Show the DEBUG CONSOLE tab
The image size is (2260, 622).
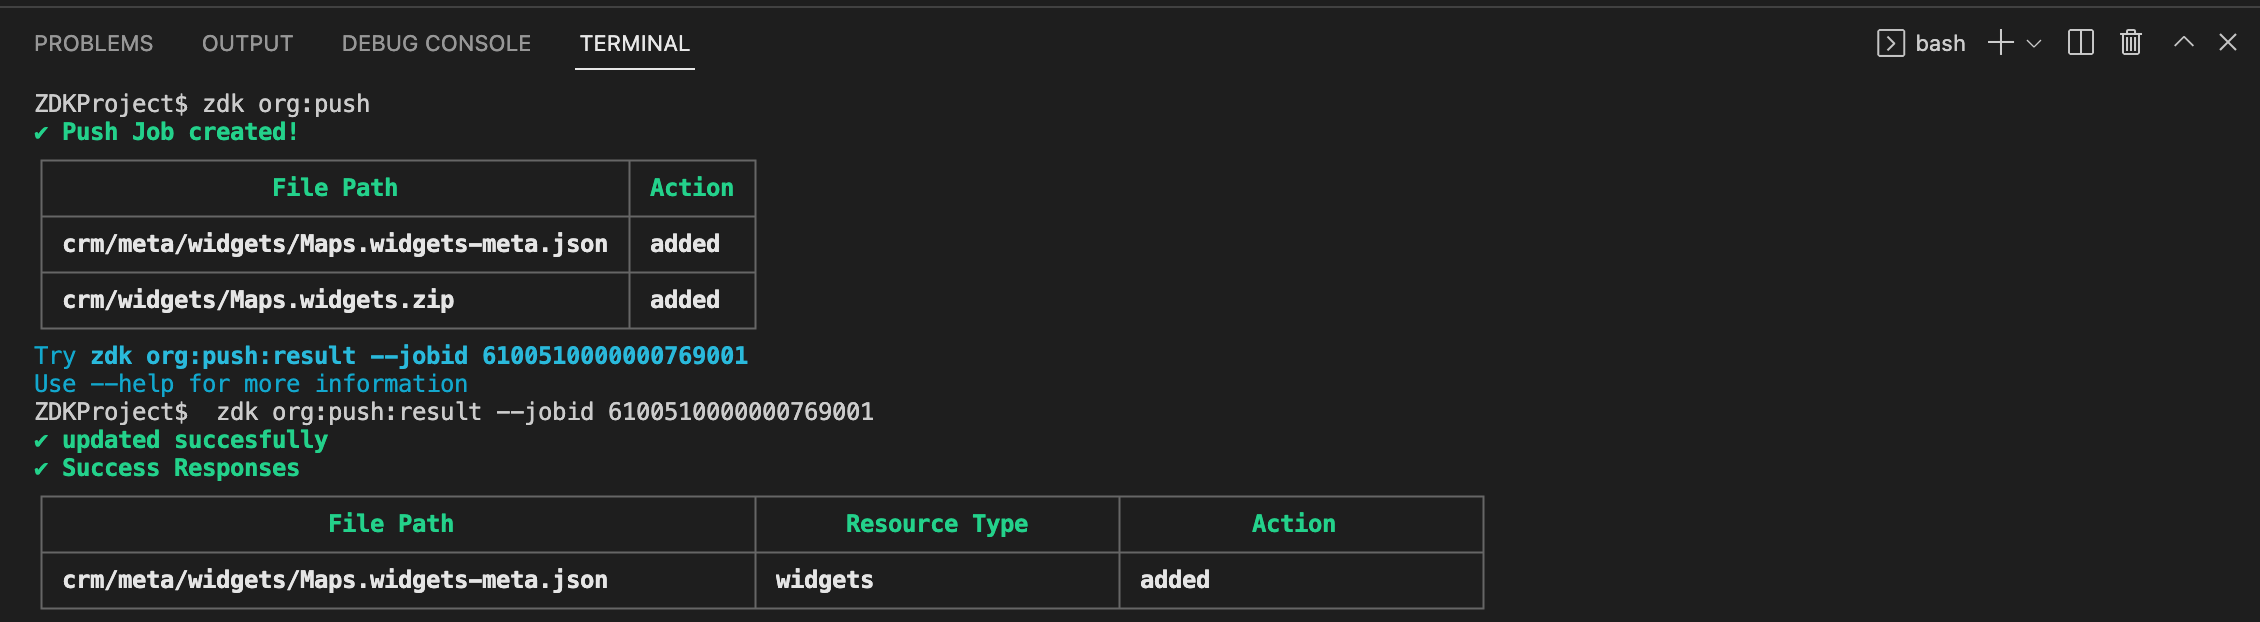pos(436,44)
